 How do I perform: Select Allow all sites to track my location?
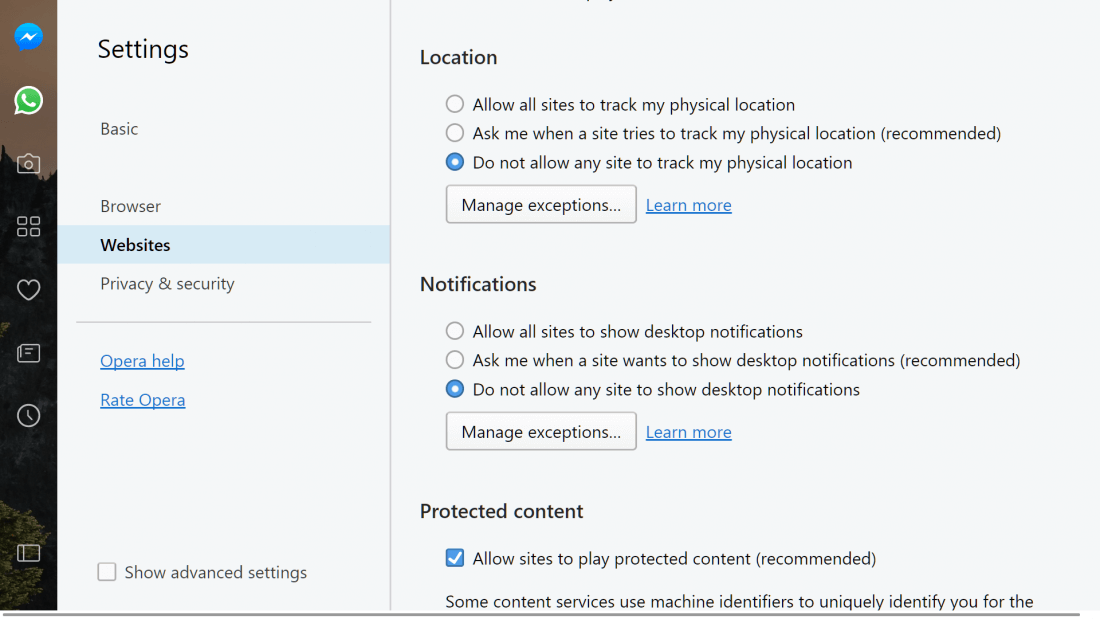click(455, 104)
